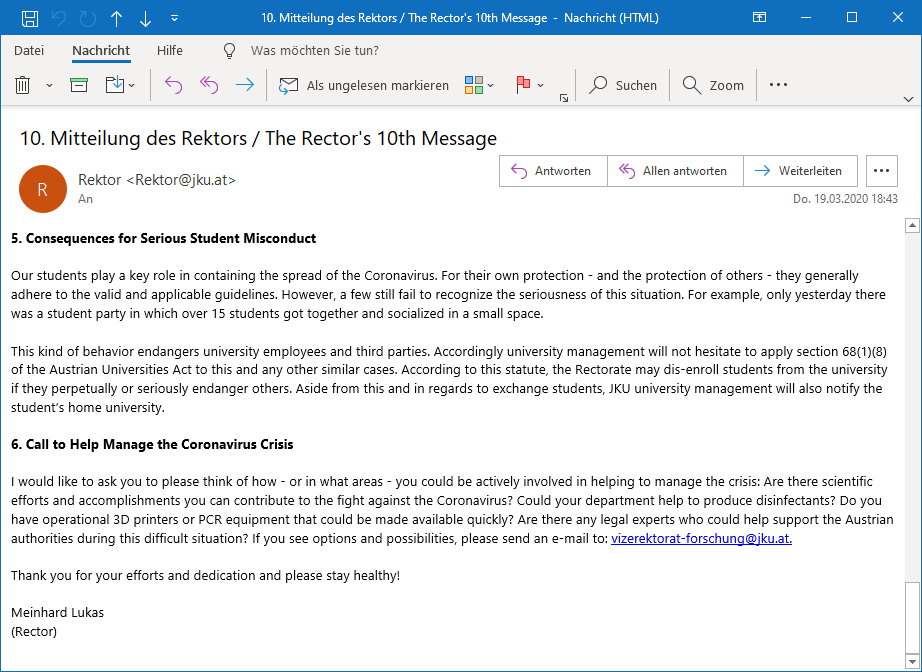Image resolution: width=922 pixels, height=672 pixels.
Task: Click the follow-up flag icon
Action: (523, 86)
